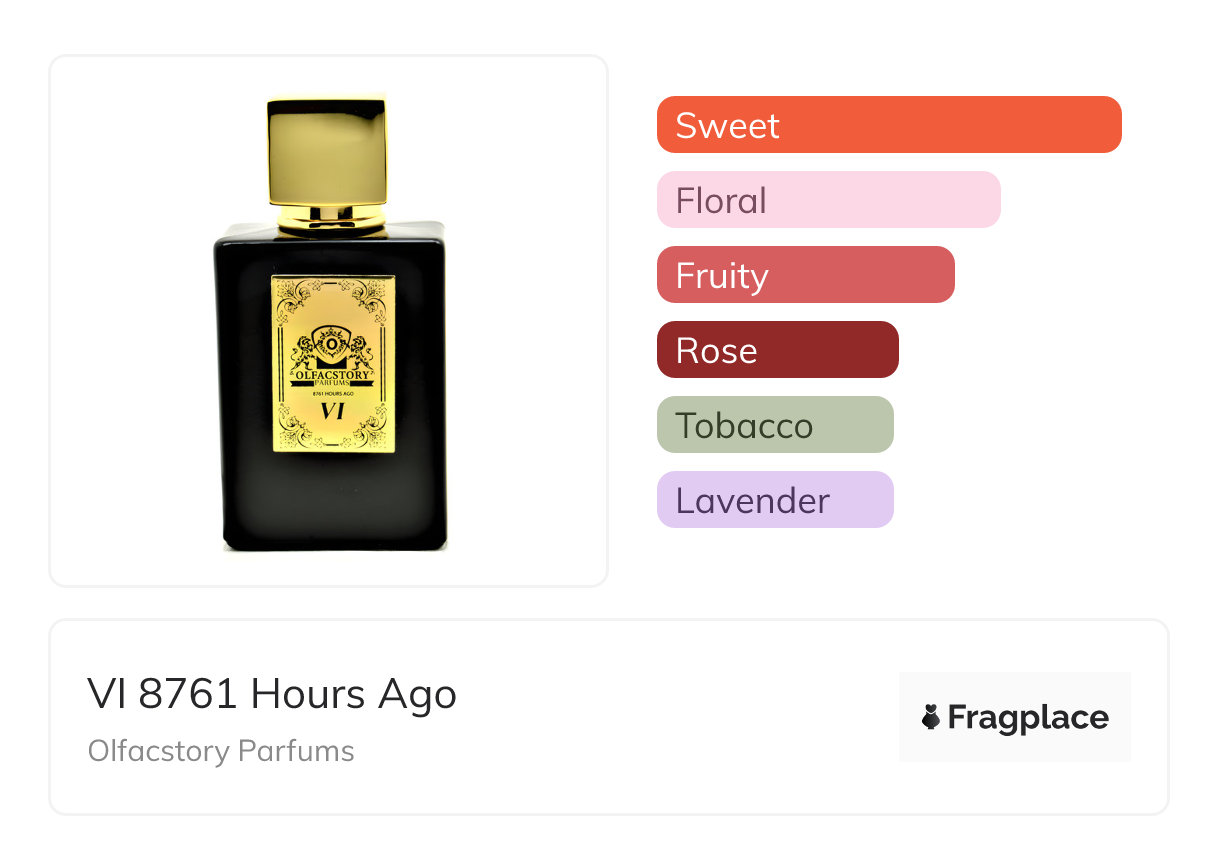Click the VI numeral on bottle label
This screenshot has width=1218, height=864.
(x=332, y=412)
